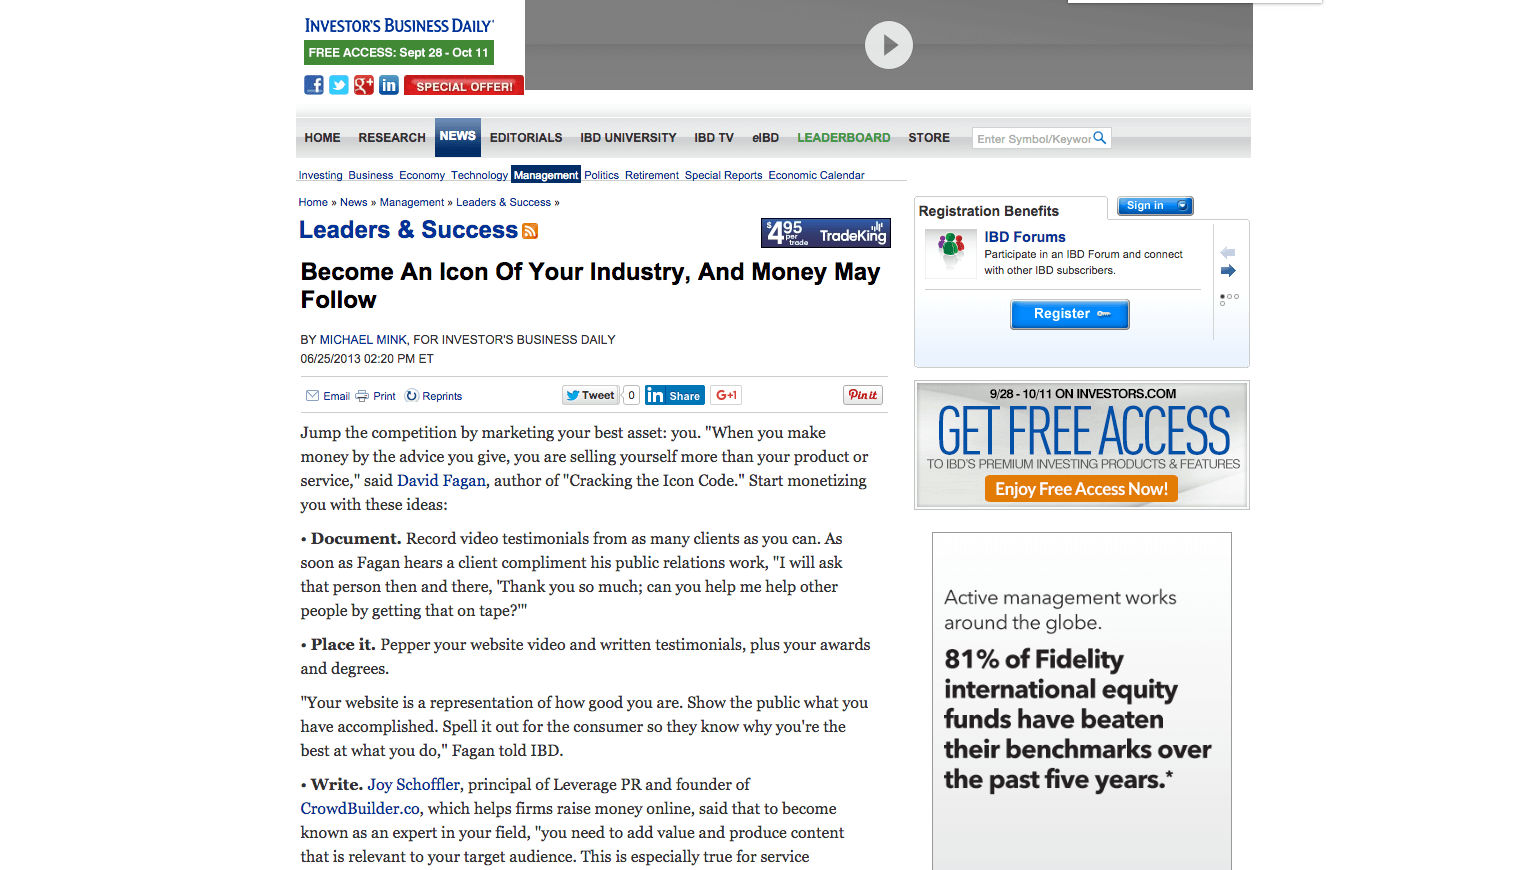Open the Google Plus icon in header
This screenshot has width=1523, height=870.
tap(364, 85)
